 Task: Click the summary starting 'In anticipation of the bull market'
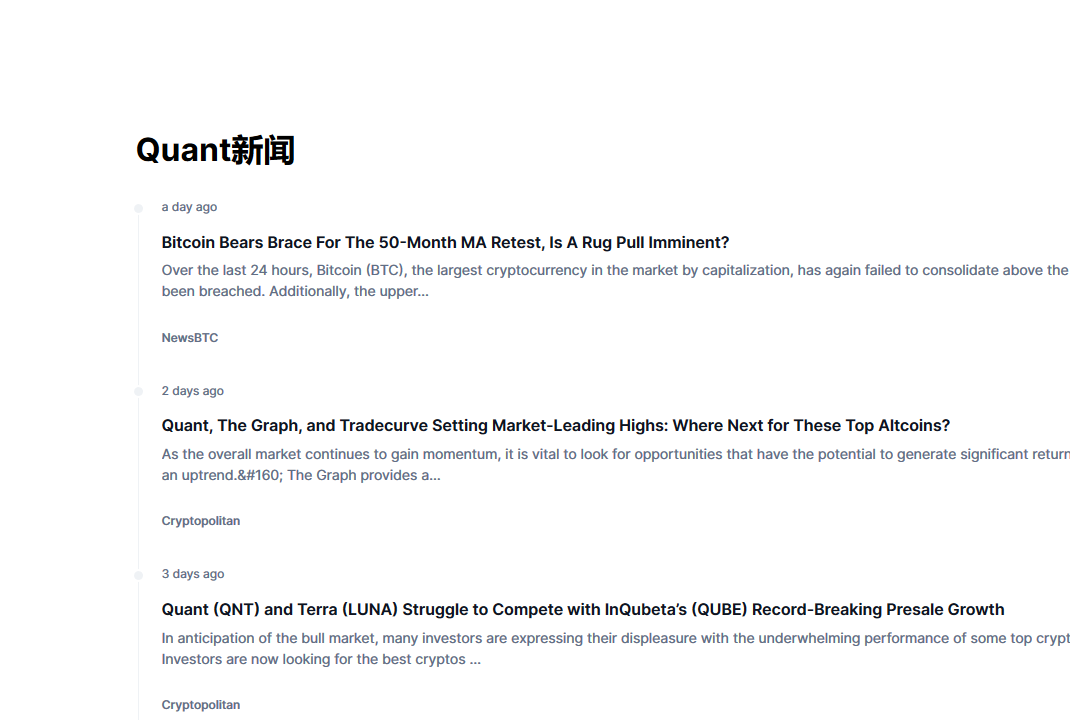pyautogui.click(x=616, y=648)
